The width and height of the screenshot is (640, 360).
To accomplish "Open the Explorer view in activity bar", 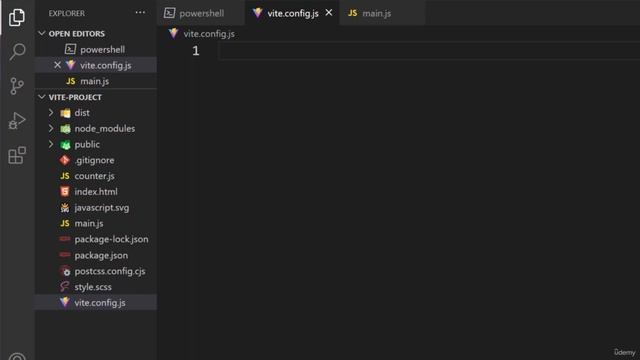I will [17, 17].
